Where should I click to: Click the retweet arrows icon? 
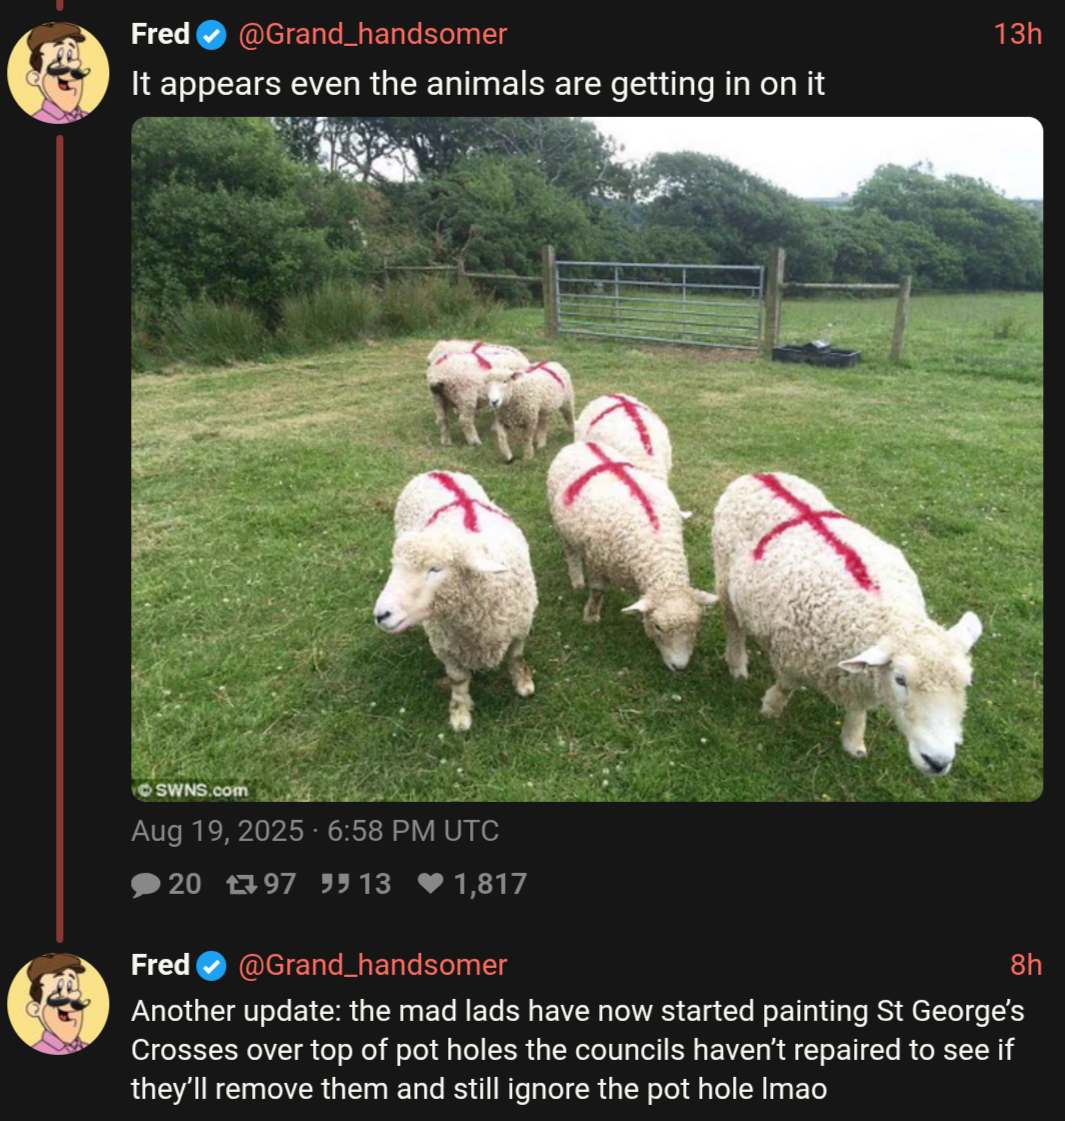(242, 885)
